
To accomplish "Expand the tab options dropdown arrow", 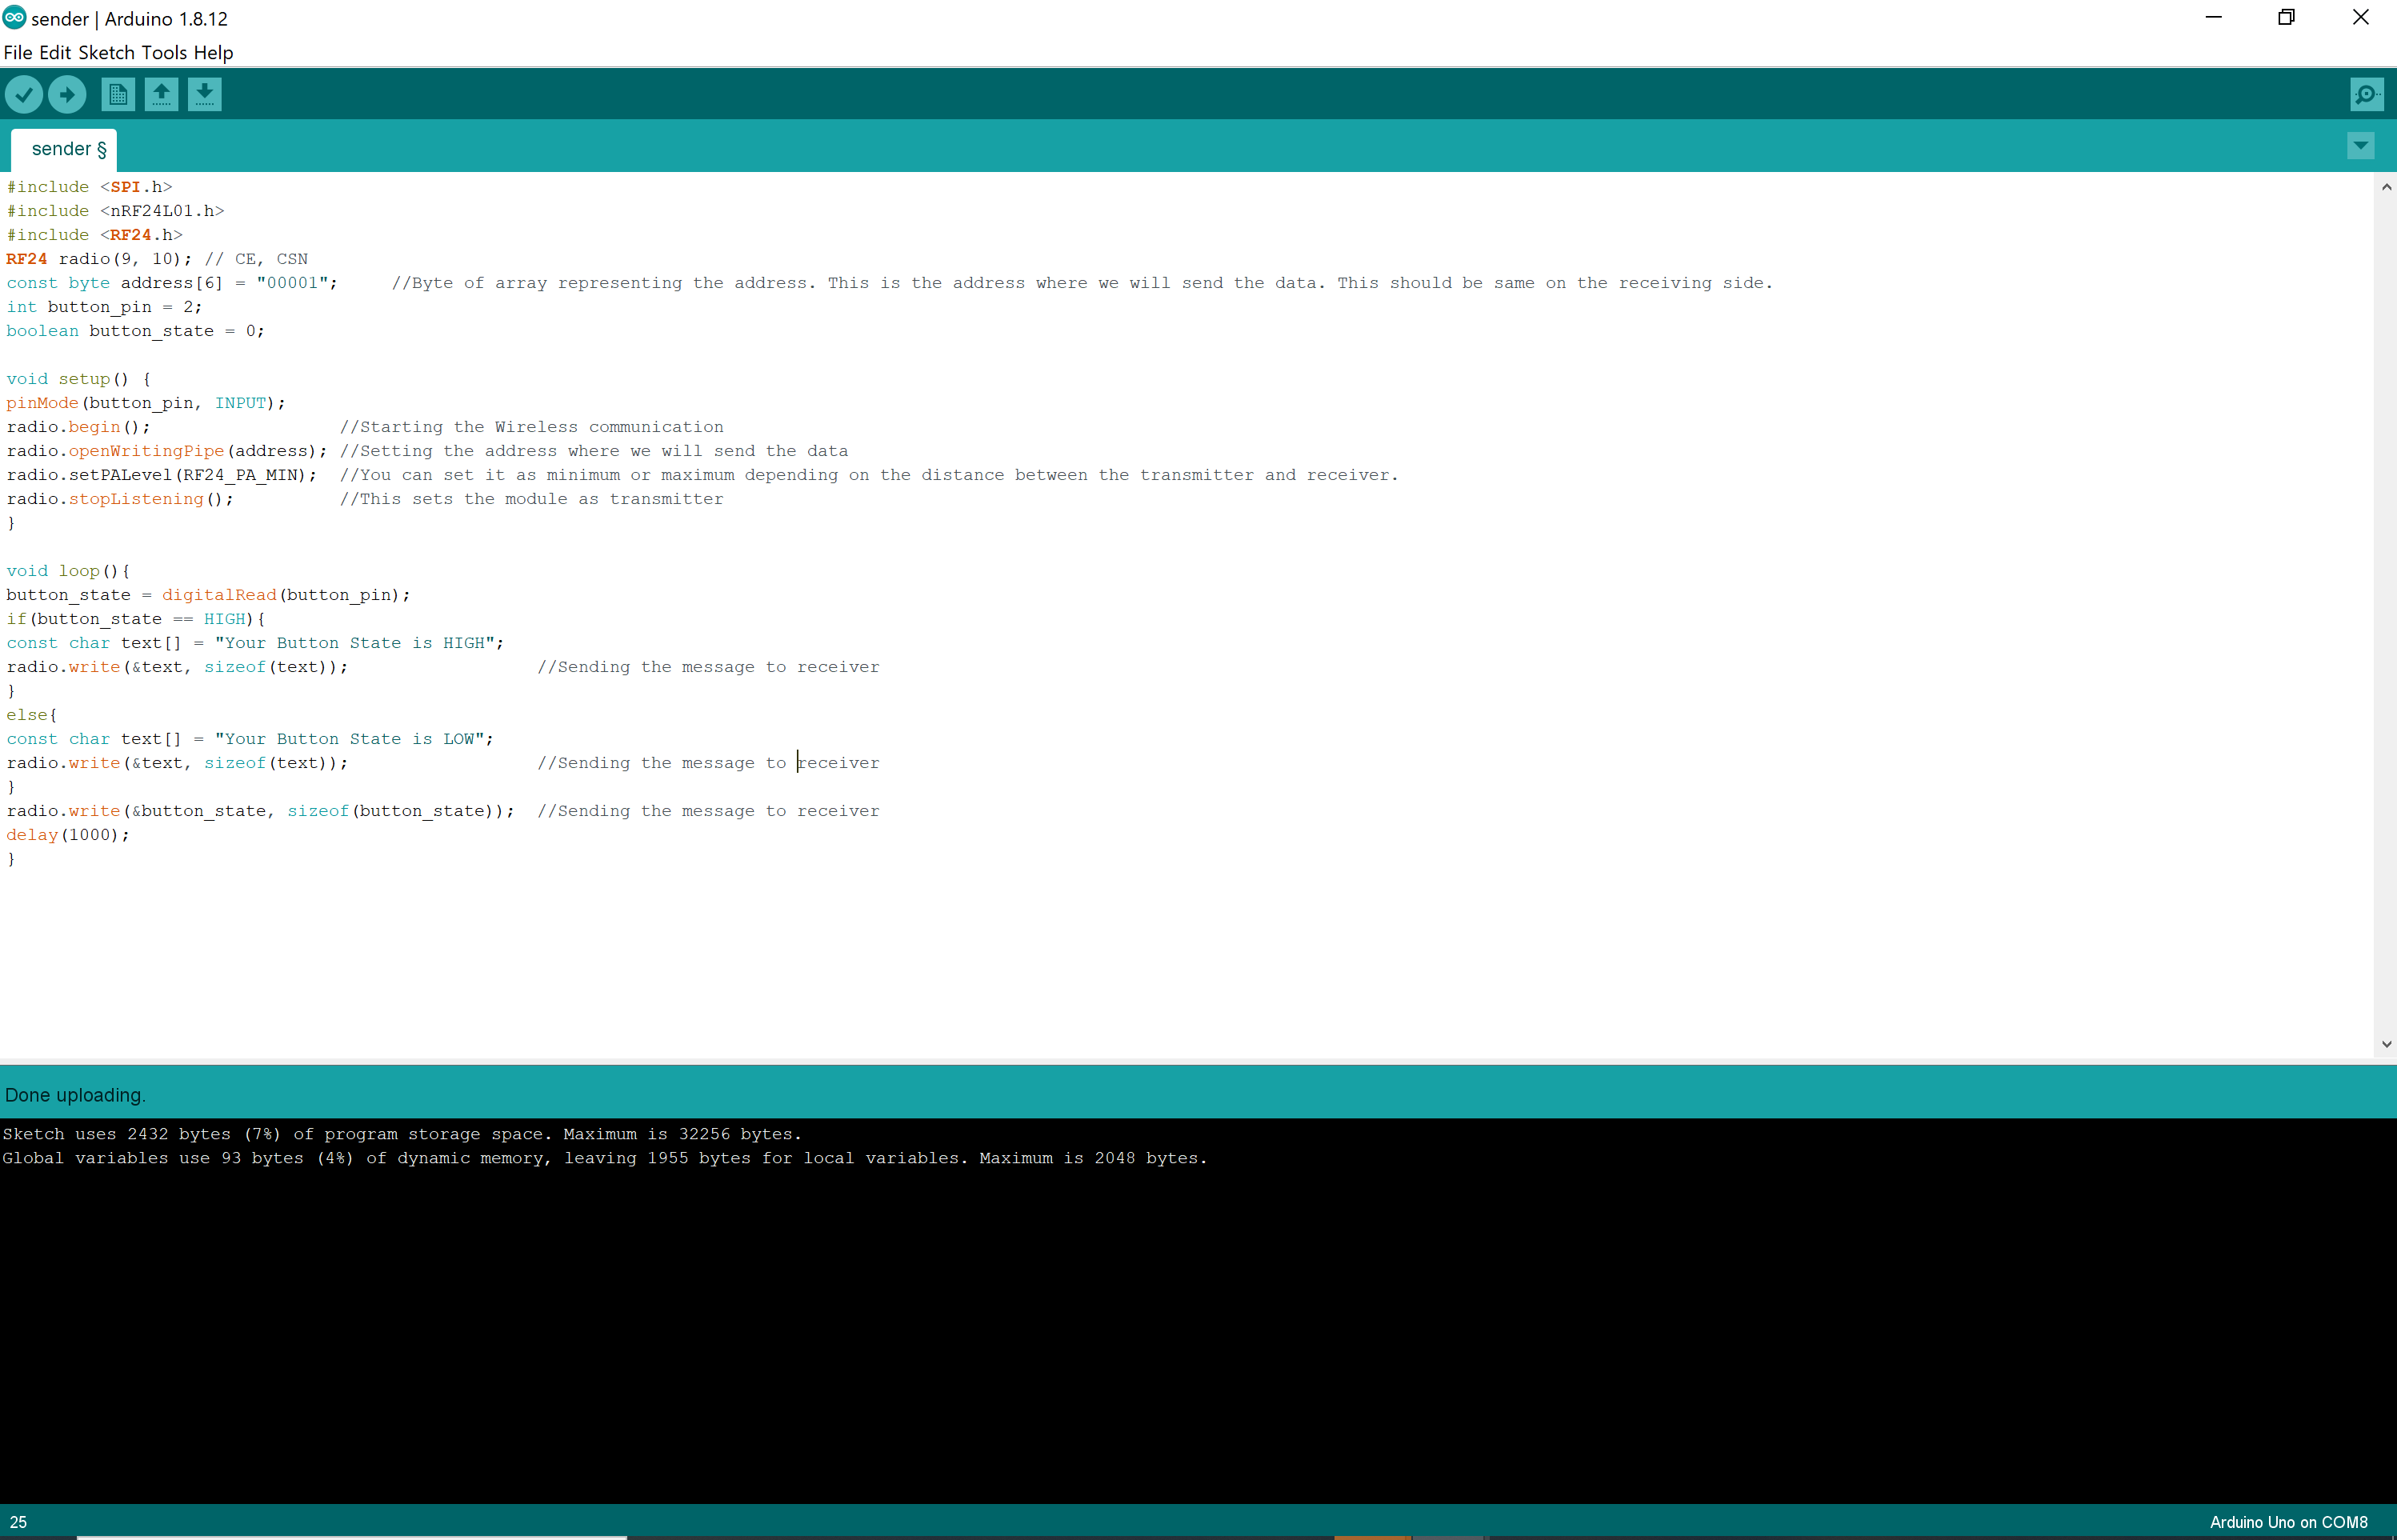I will tap(2360, 146).
